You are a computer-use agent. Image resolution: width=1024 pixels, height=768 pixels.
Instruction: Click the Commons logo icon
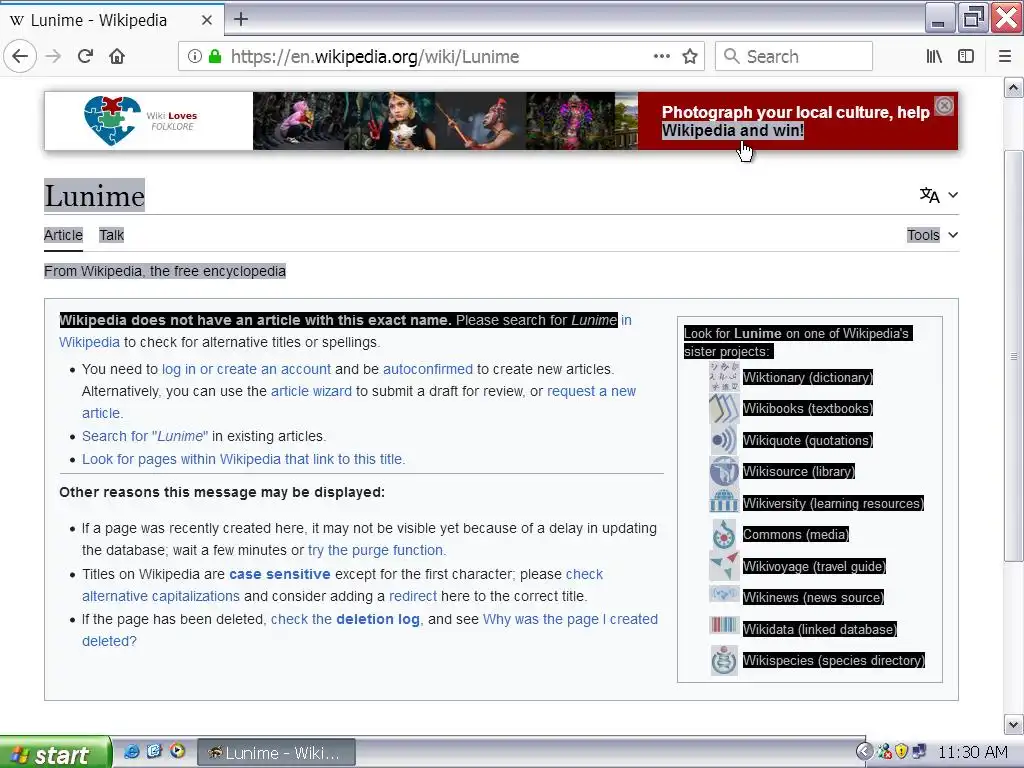724,534
